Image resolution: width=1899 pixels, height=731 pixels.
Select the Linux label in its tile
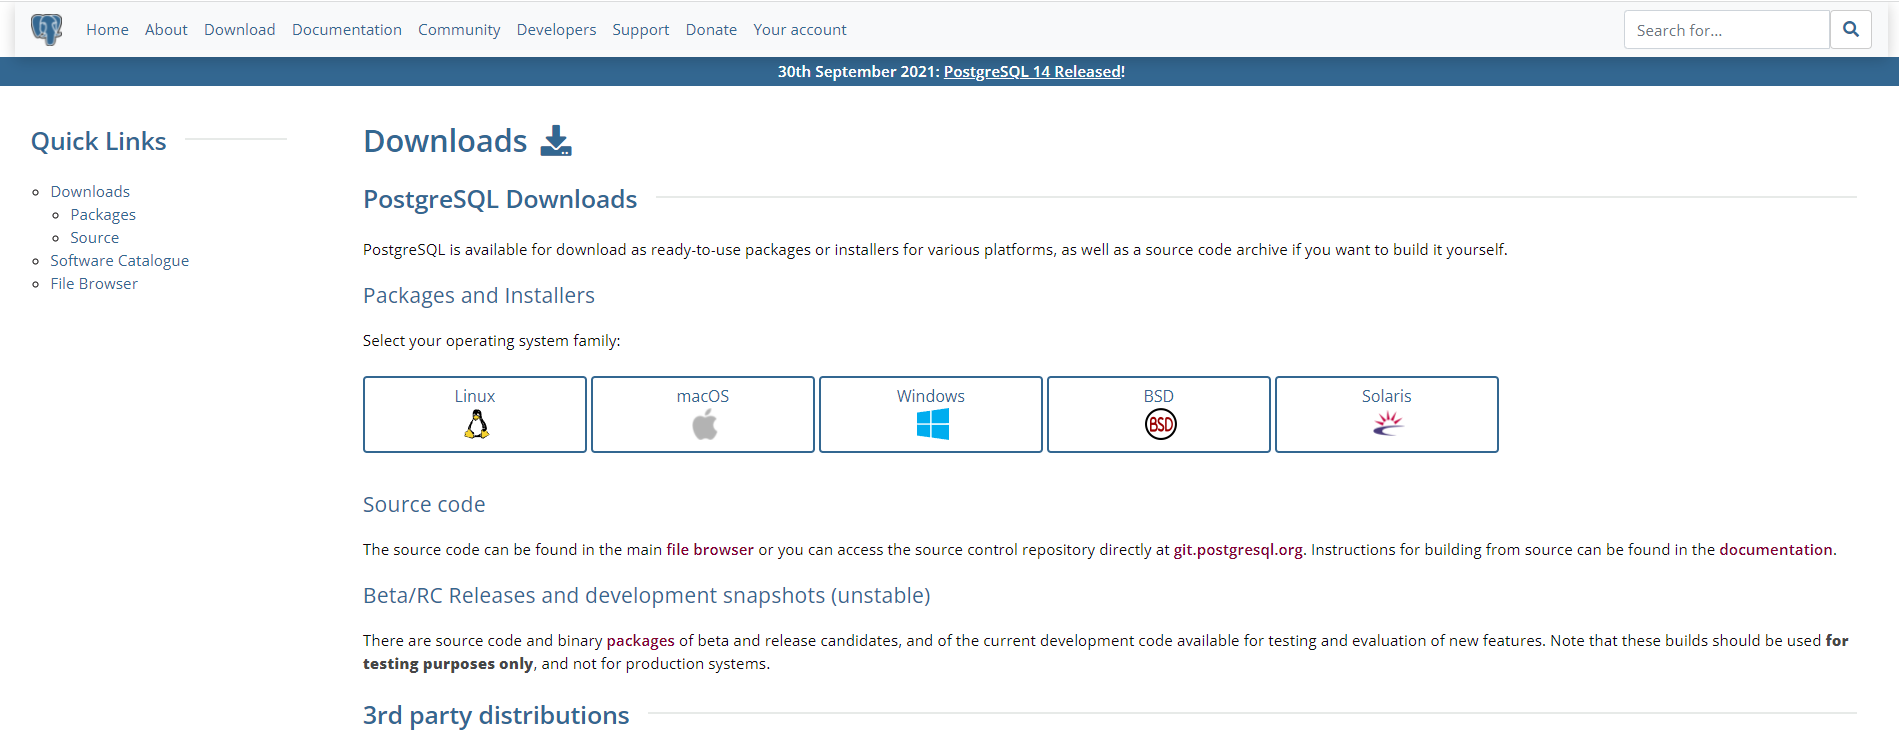pyautogui.click(x=475, y=396)
